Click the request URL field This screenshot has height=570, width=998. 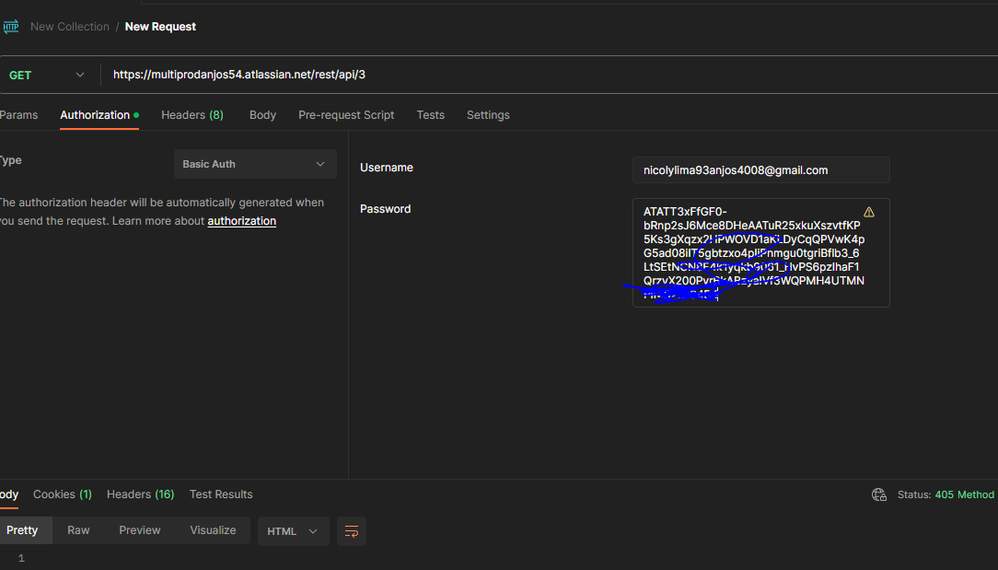pyautogui.click(x=547, y=75)
